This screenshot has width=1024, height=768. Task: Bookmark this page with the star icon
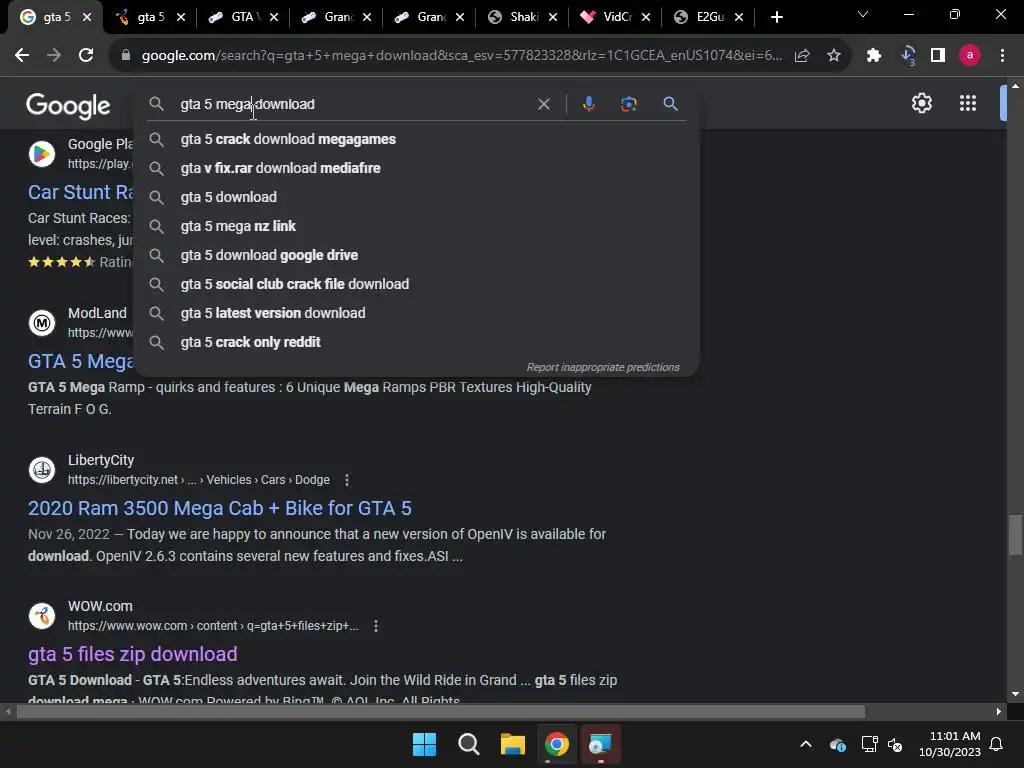click(834, 56)
